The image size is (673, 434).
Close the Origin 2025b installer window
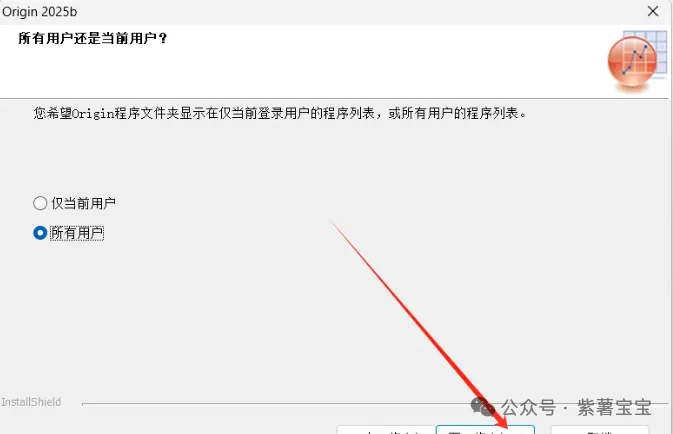653,11
